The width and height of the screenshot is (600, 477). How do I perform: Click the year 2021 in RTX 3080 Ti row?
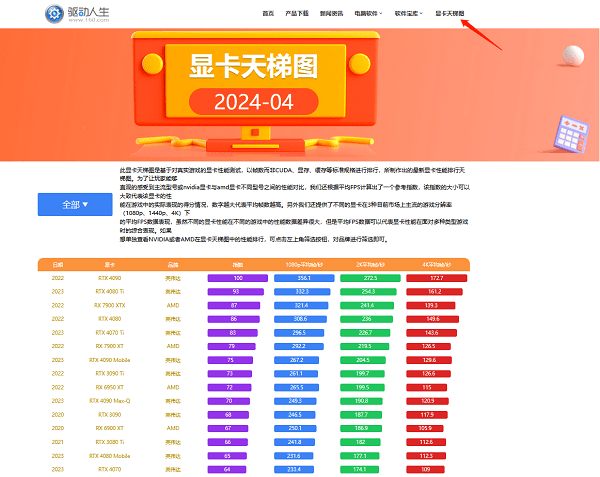point(58,442)
